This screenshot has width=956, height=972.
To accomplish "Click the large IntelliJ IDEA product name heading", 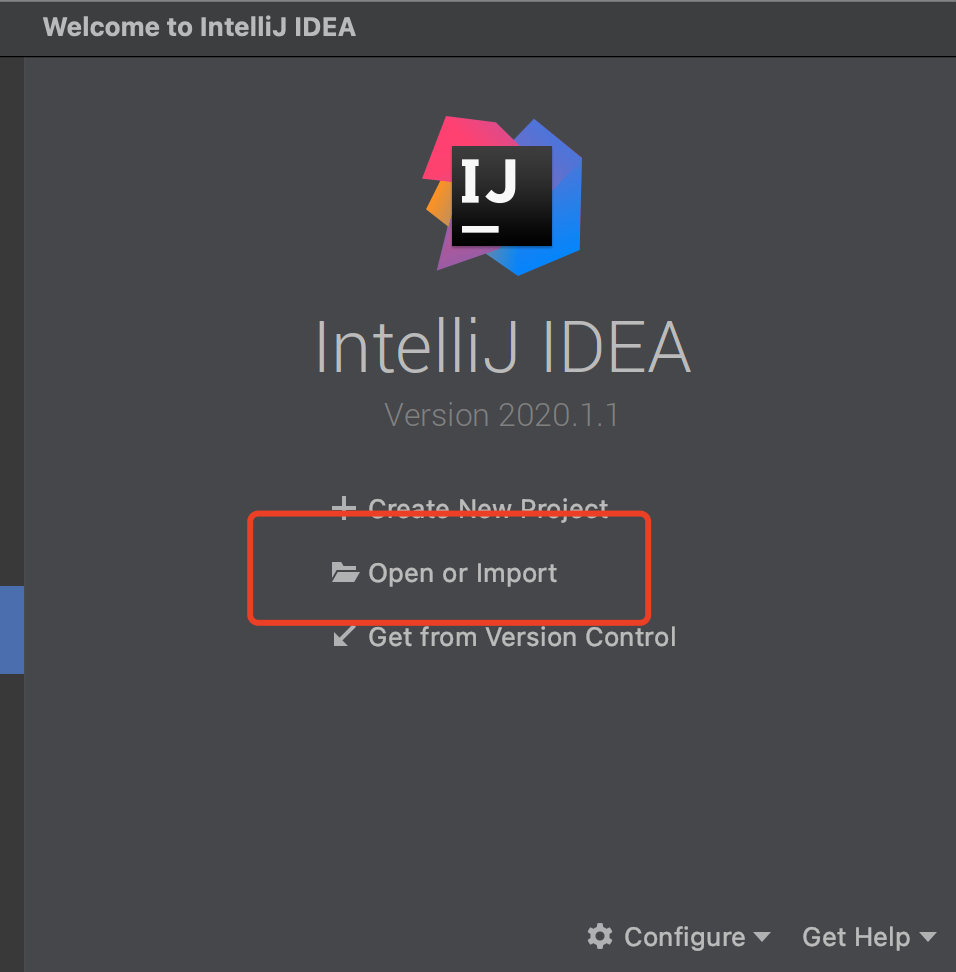I will coord(503,347).
